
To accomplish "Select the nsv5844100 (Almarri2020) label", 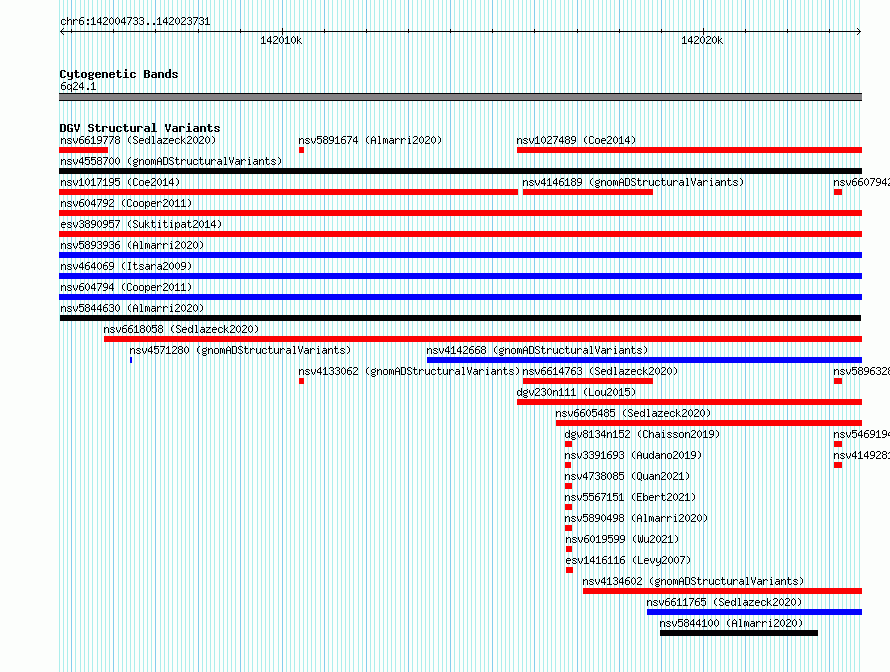I will pyautogui.click(x=731, y=623).
